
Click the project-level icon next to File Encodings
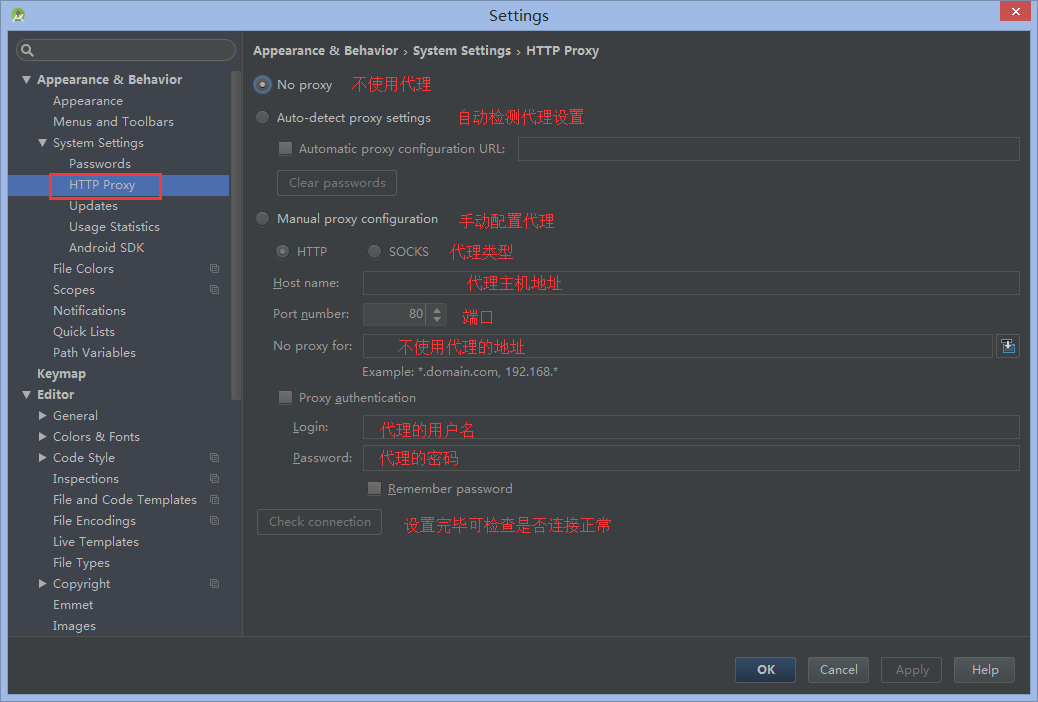[x=214, y=521]
